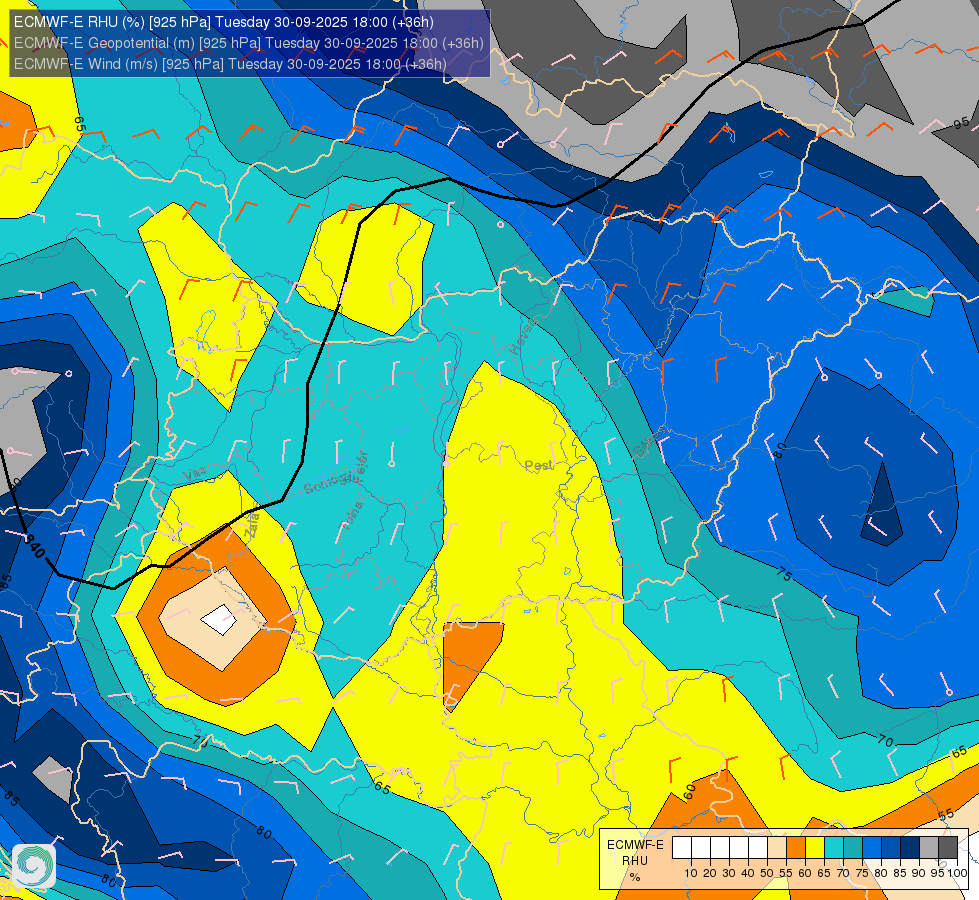Click the legend tick label 10
The height and width of the screenshot is (900, 979).
tap(691, 873)
